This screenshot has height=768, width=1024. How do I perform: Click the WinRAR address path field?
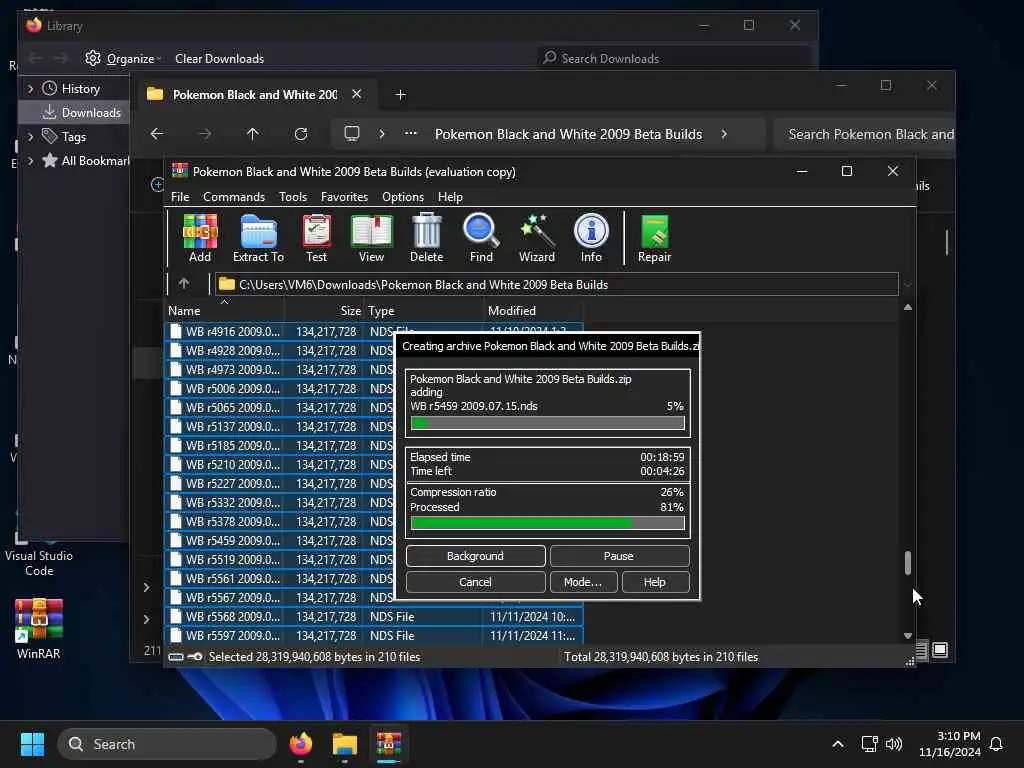click(x=557, y=285)
